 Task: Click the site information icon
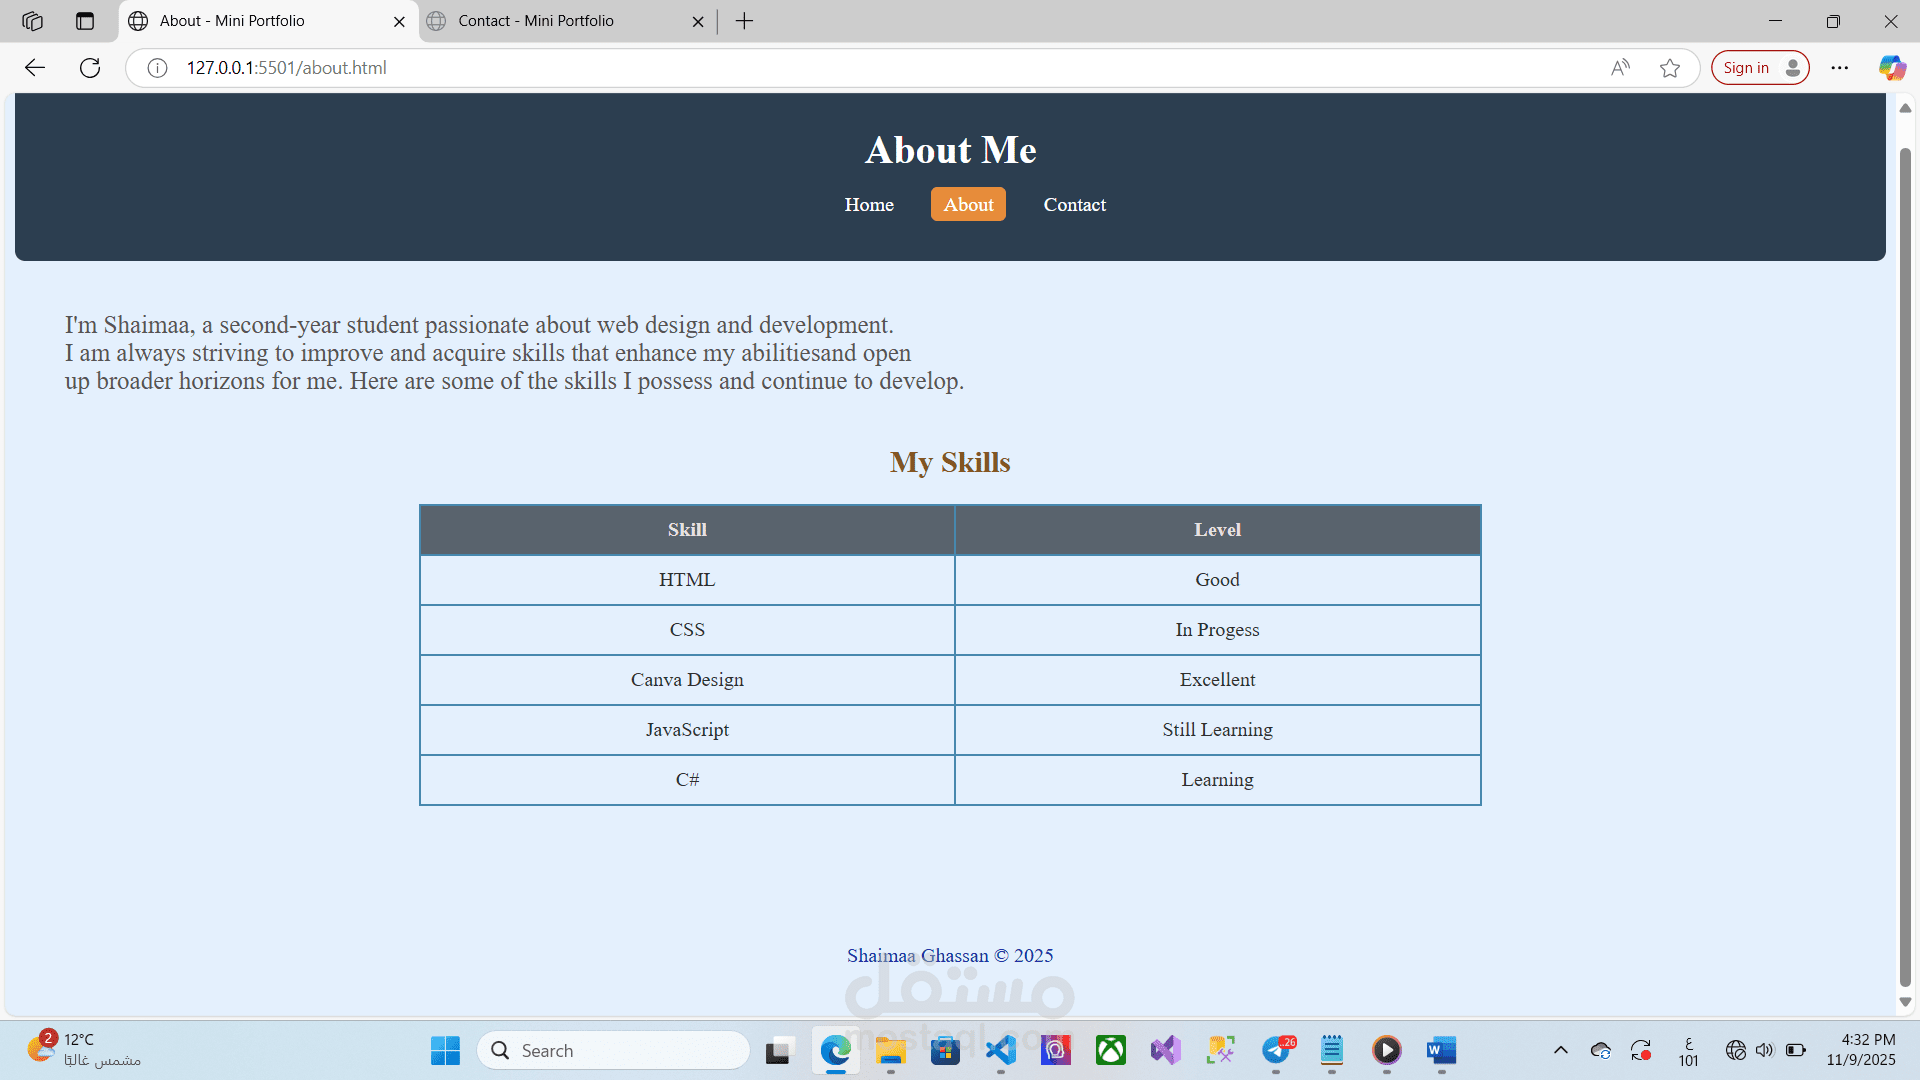157,68
